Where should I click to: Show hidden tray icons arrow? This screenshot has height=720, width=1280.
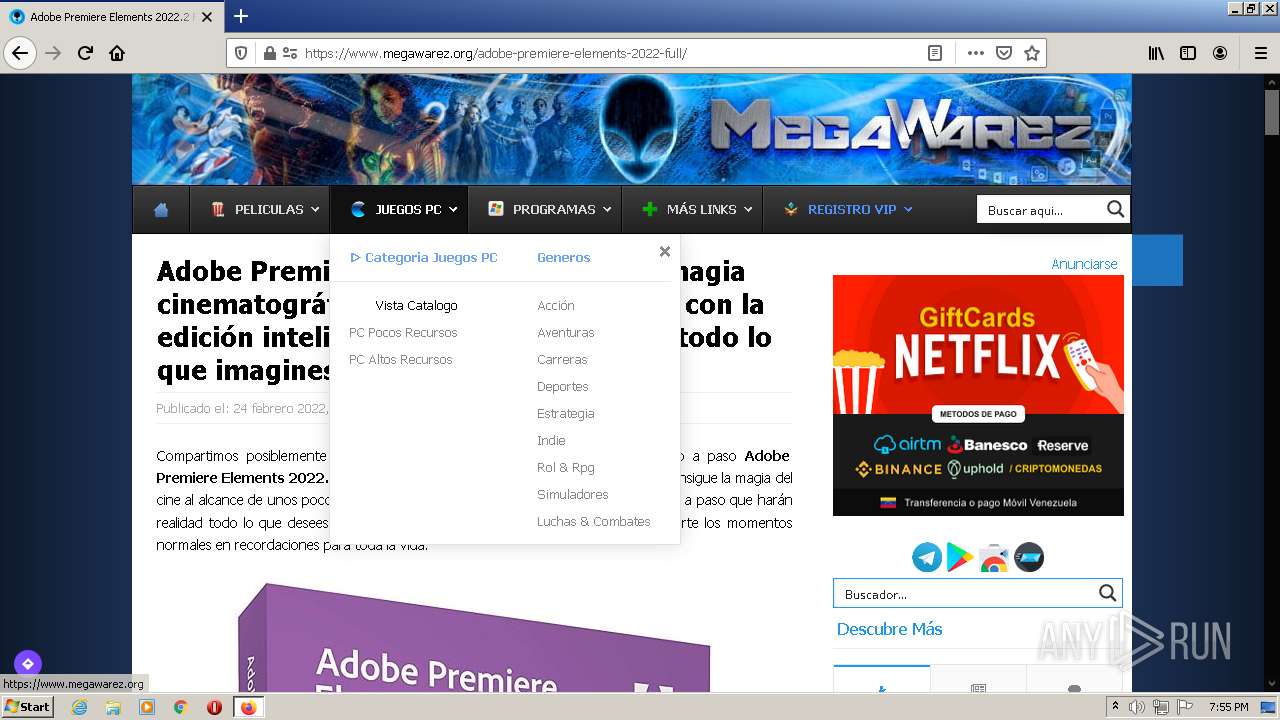(x=1115, y=707)
